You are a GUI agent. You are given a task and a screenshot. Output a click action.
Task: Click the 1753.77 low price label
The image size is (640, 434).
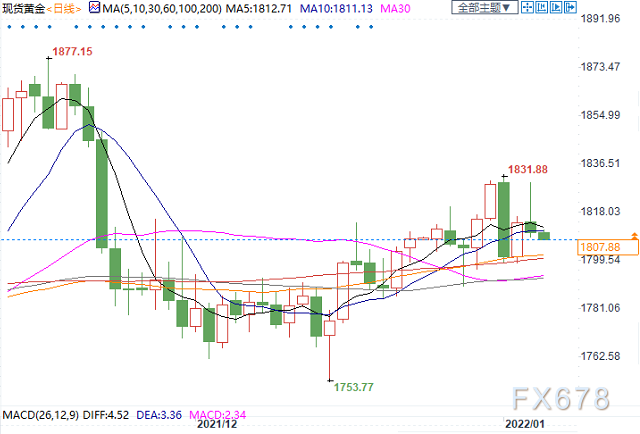(x=353, y=387)
